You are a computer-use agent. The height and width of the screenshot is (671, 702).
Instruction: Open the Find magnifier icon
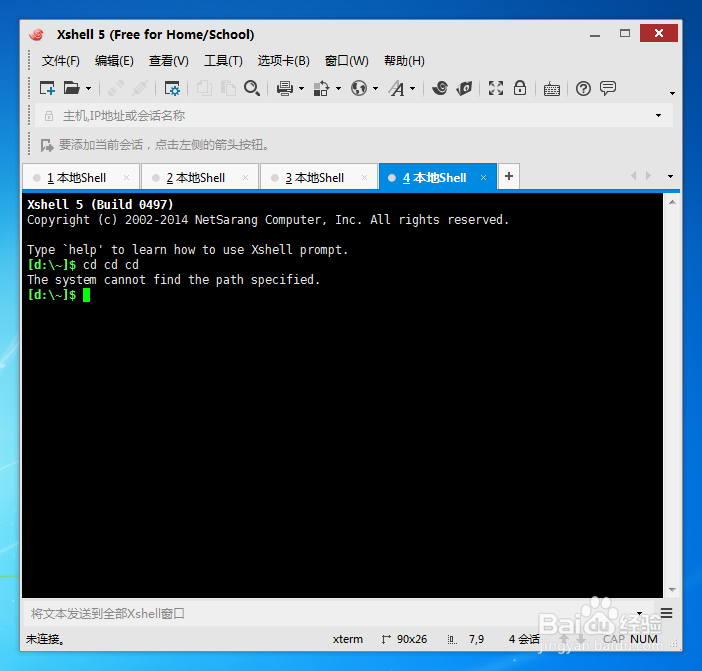pyautogui.click(x=252, y=88)
